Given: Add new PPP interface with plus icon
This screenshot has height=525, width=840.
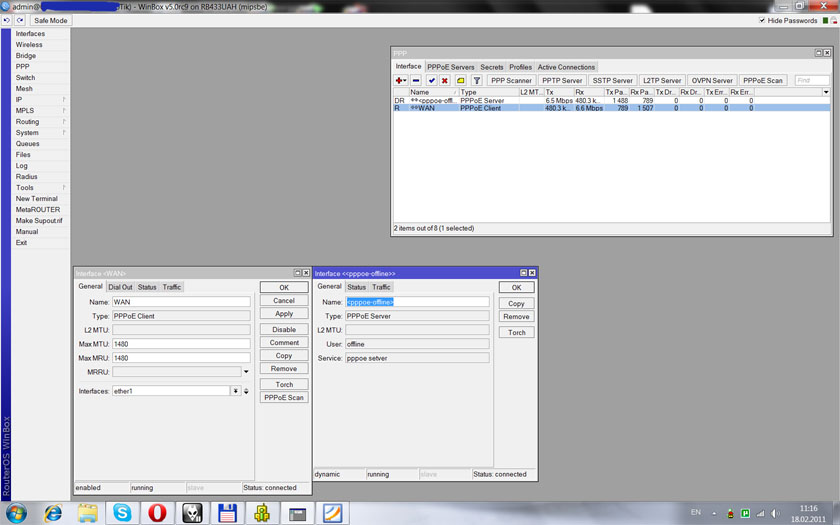Looking at the screenshot, I should (399, 80).
